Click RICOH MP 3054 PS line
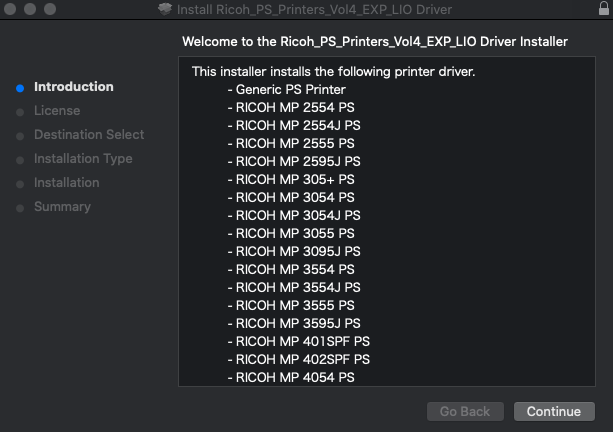Screen dimensions: 613x432 point(291,197)
